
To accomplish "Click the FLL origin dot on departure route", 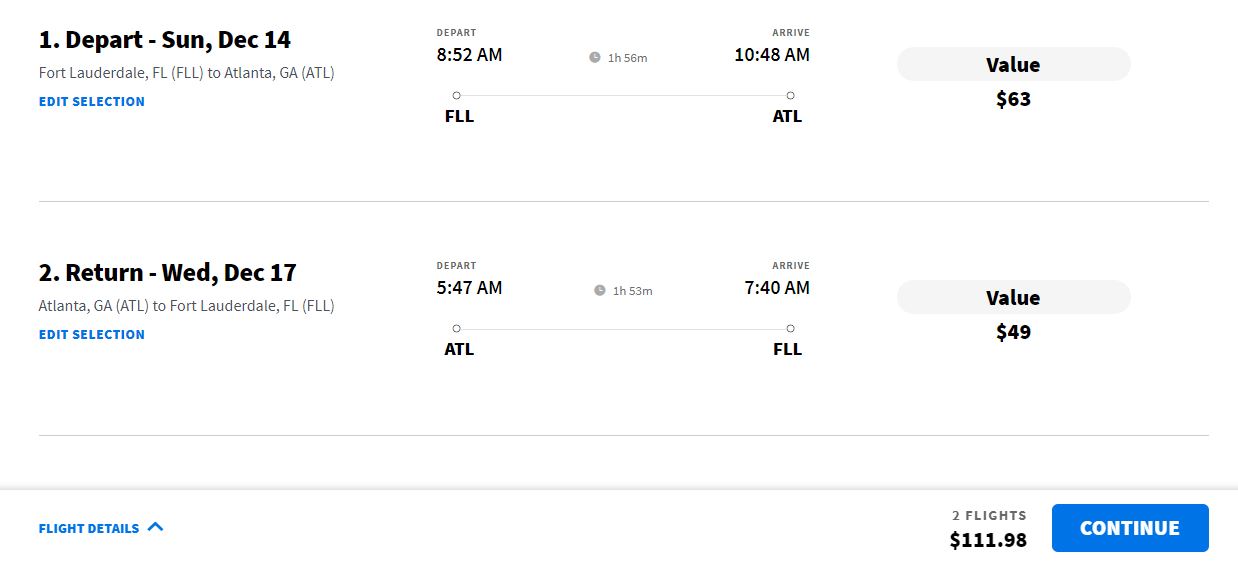I will point(457,96).
